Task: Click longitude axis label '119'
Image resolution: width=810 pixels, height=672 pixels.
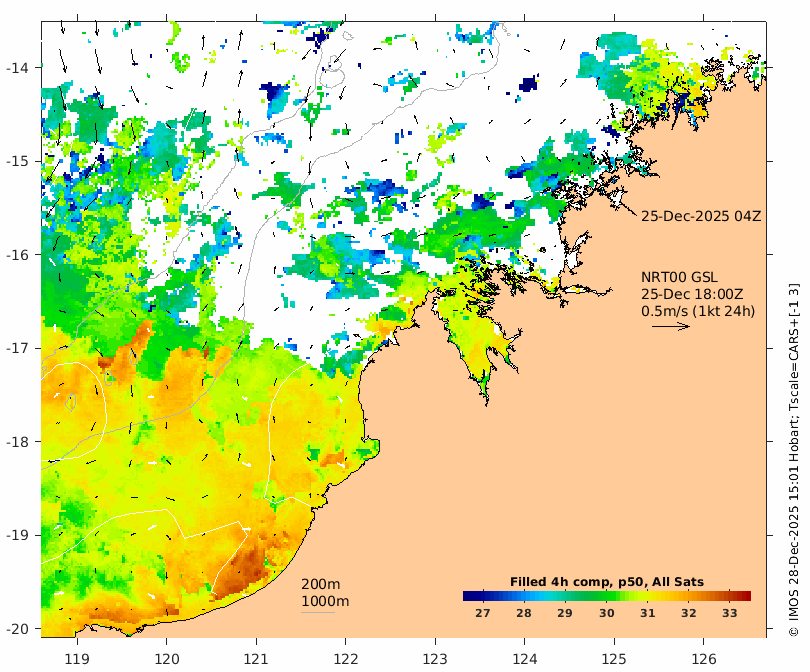Action: [x=77, y=659]
